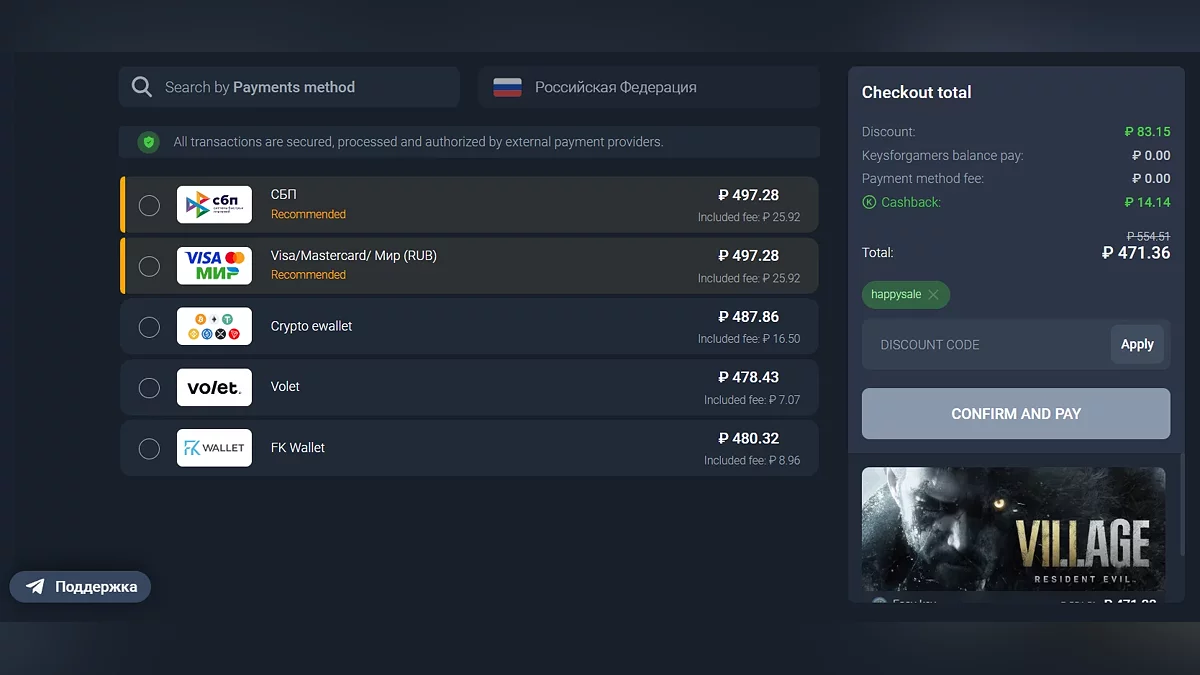Open the Поддержка Telegram support chat

[80, 587]
